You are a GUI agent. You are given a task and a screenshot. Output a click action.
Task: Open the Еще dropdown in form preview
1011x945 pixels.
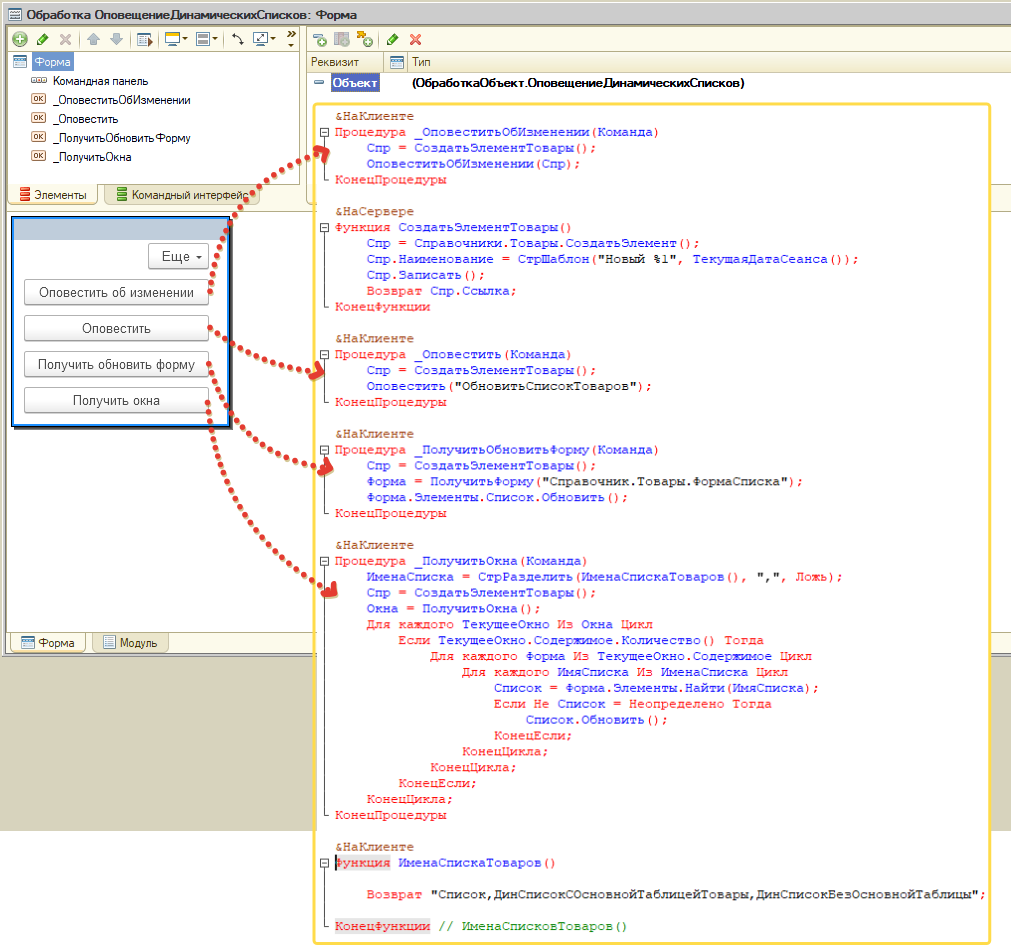(x=179, y=257)
